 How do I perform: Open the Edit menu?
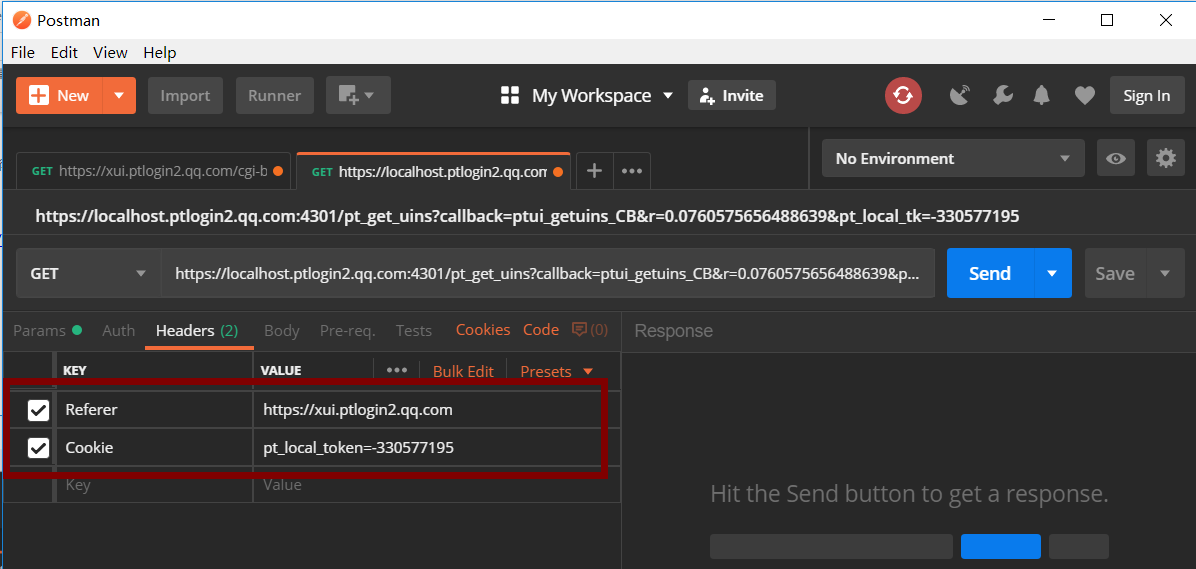(x=65, y=53)
